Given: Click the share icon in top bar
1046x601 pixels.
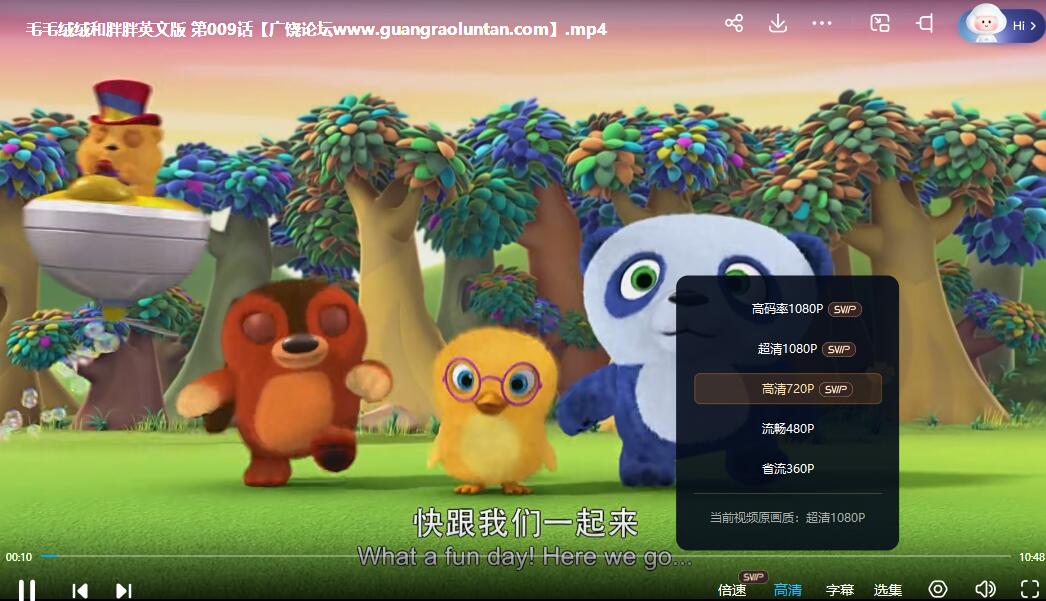Looking at the screenshot, I should (734, 23).
